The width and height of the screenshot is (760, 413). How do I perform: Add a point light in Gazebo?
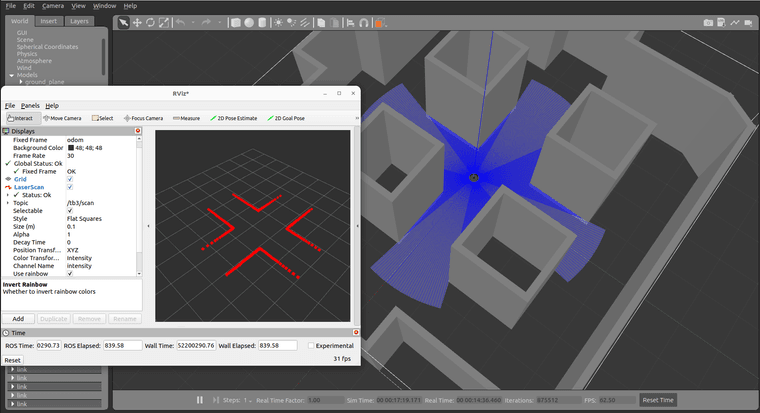278,23
